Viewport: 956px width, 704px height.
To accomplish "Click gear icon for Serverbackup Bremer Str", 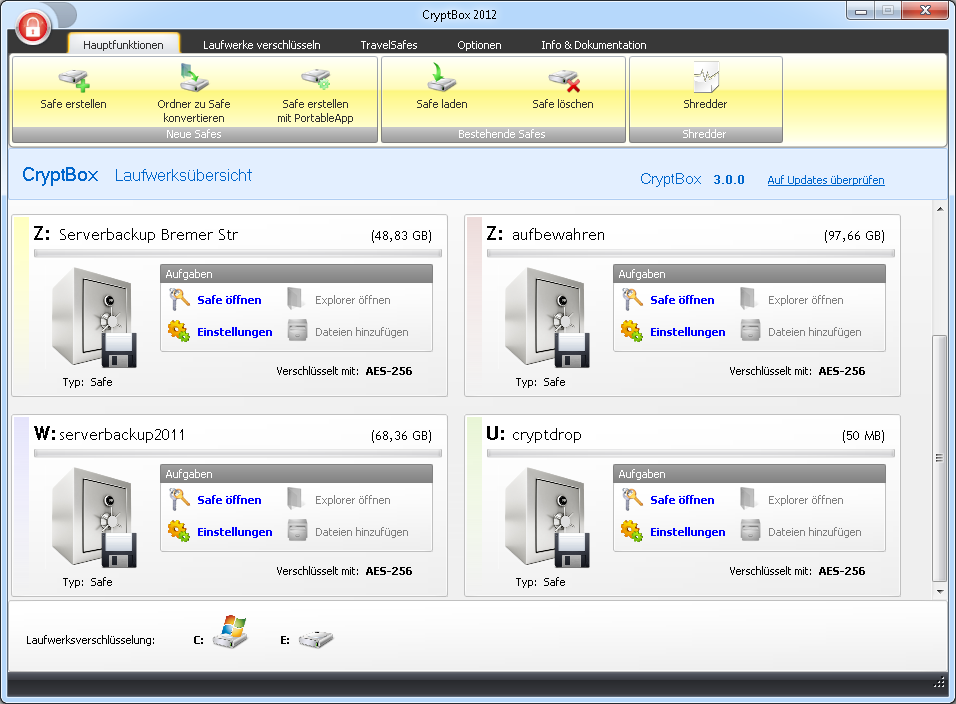I will point(179,331).
